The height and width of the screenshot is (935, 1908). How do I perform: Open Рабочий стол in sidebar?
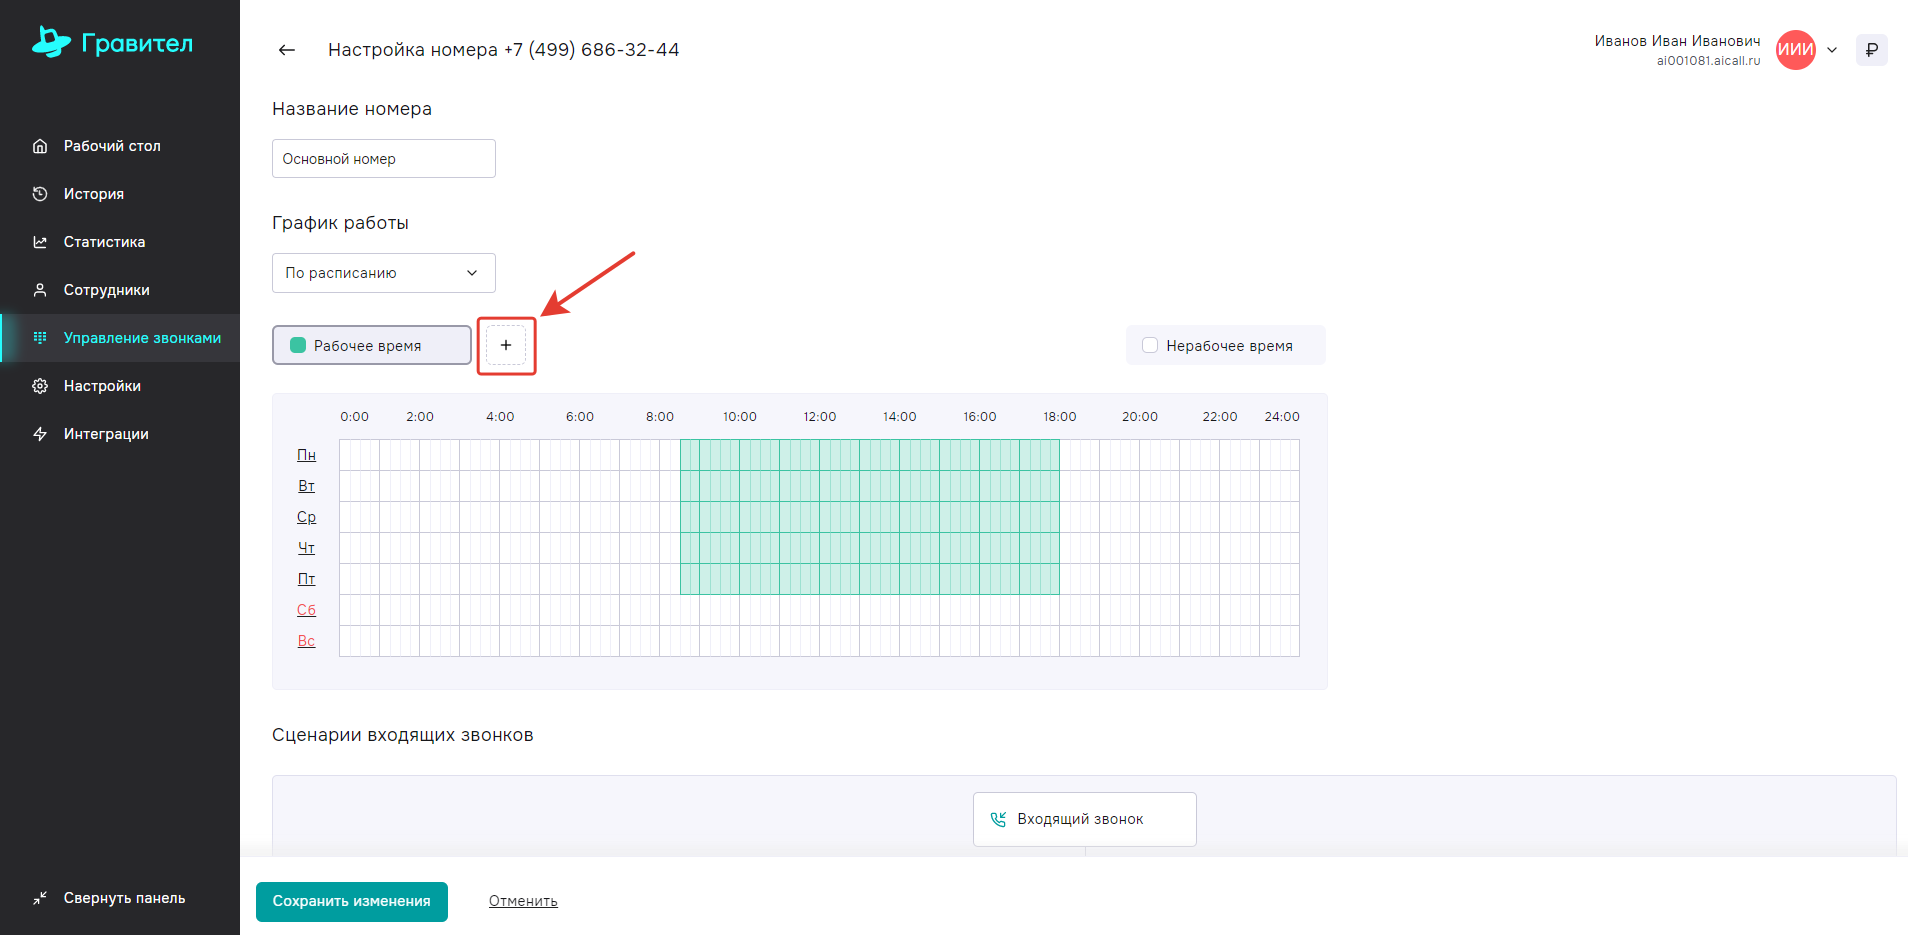(112, 146)
